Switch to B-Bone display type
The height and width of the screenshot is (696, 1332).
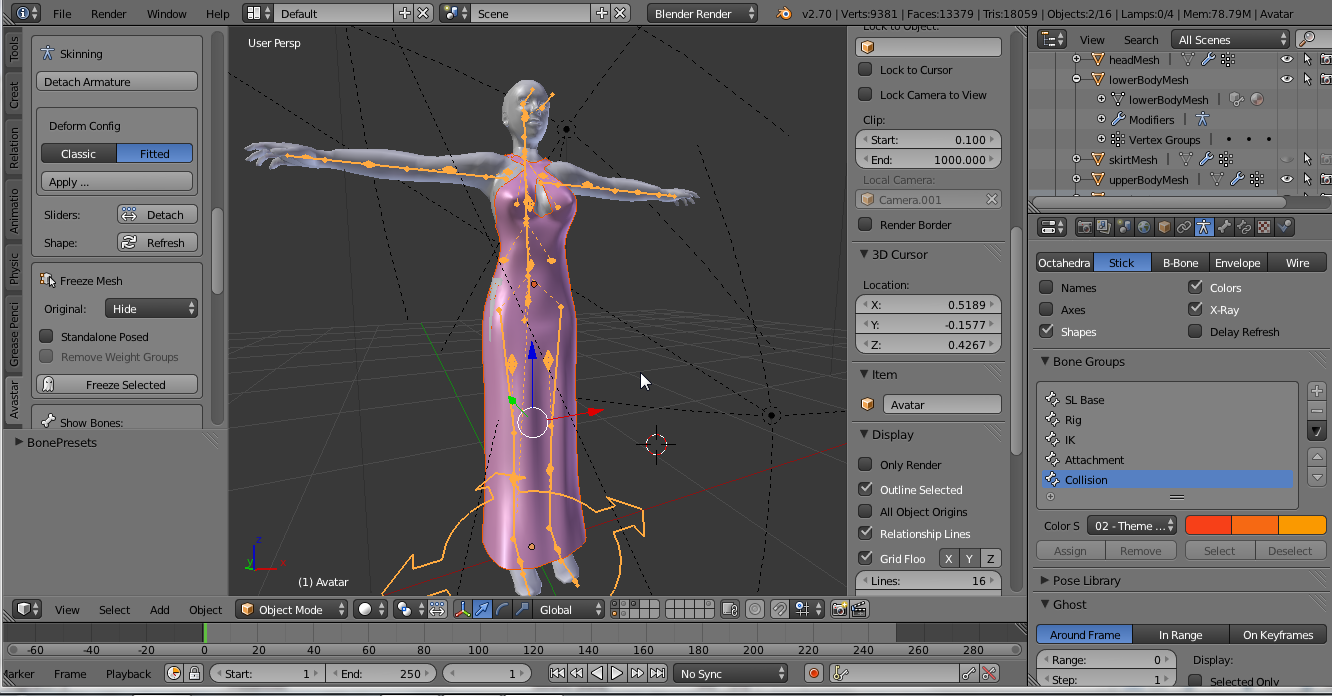[x=1180, y=263]
